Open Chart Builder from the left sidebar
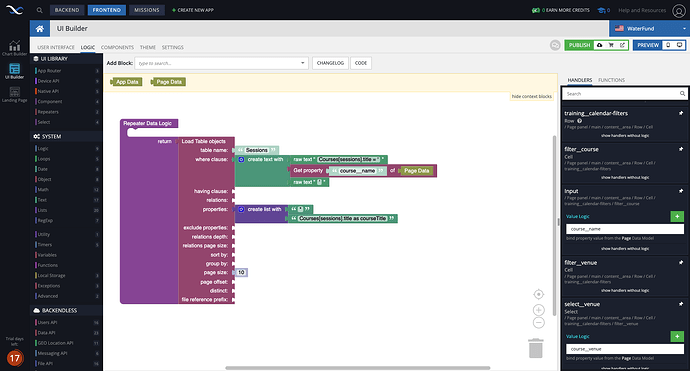The width and height of the screenshot is (690, 371). point(15,48)
